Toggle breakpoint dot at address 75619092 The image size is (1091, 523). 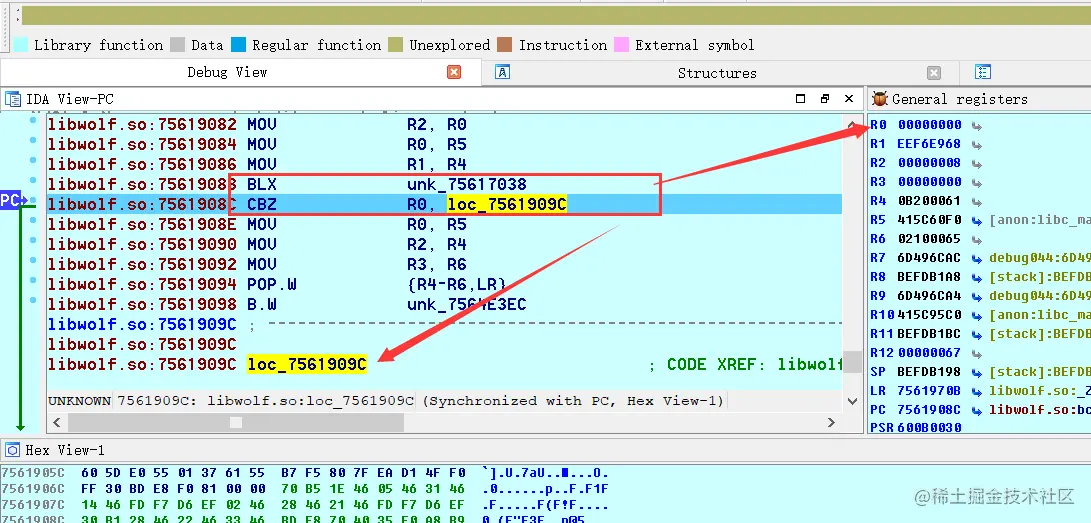coord(33,261)
